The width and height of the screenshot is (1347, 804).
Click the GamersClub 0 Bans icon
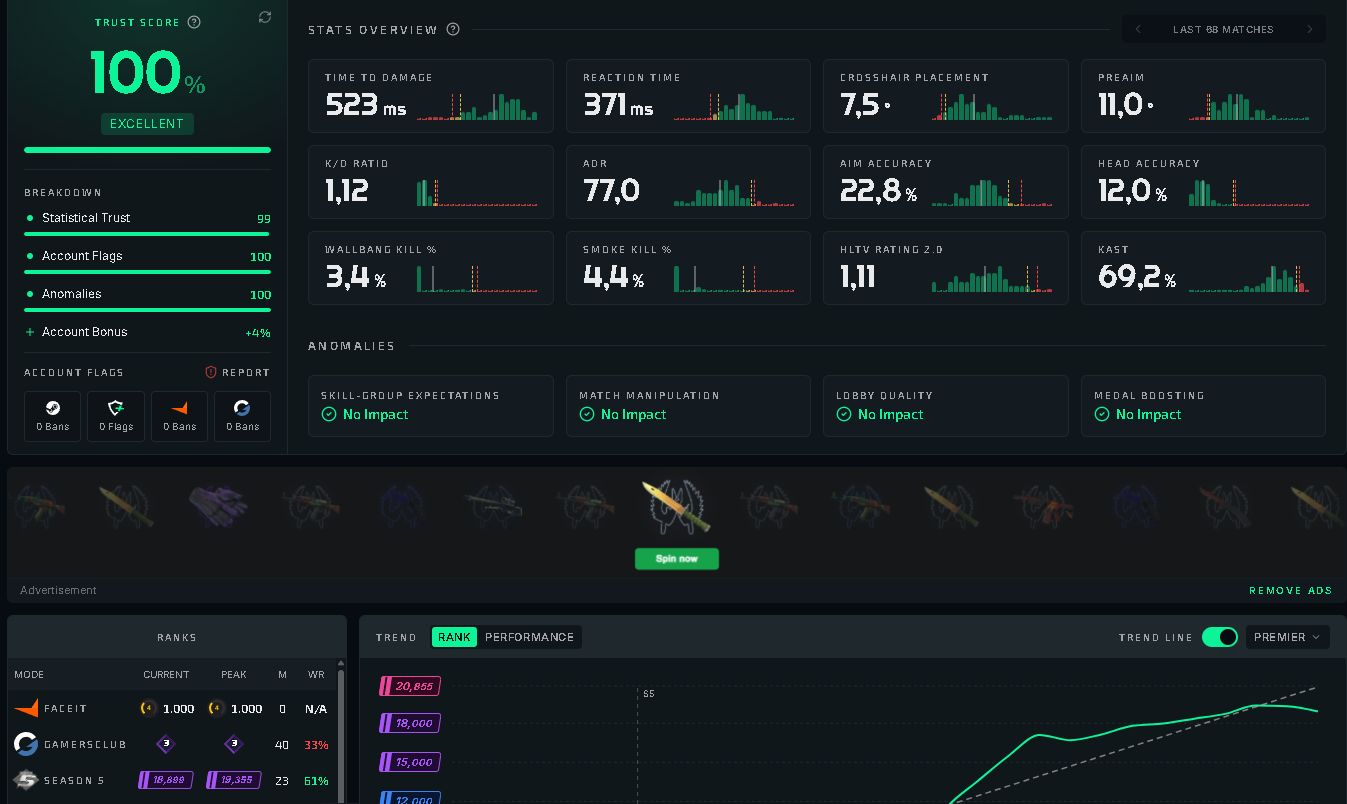[x=242, y=408]
